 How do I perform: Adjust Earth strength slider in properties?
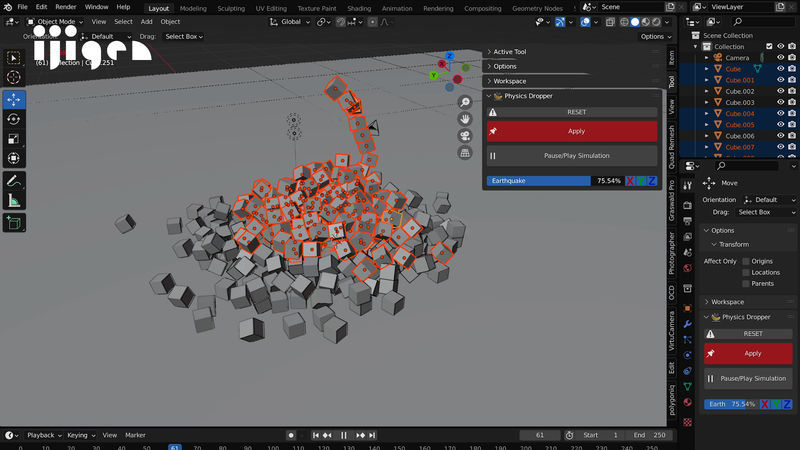[731, 404]
